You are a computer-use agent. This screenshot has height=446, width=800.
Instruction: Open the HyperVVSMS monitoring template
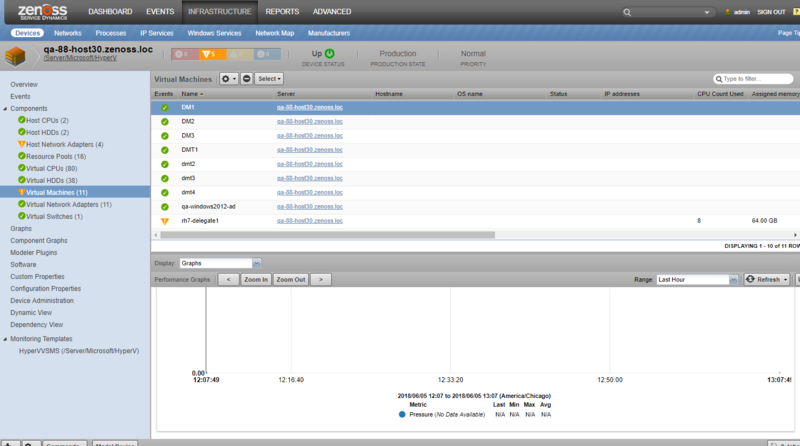(79, 351)
